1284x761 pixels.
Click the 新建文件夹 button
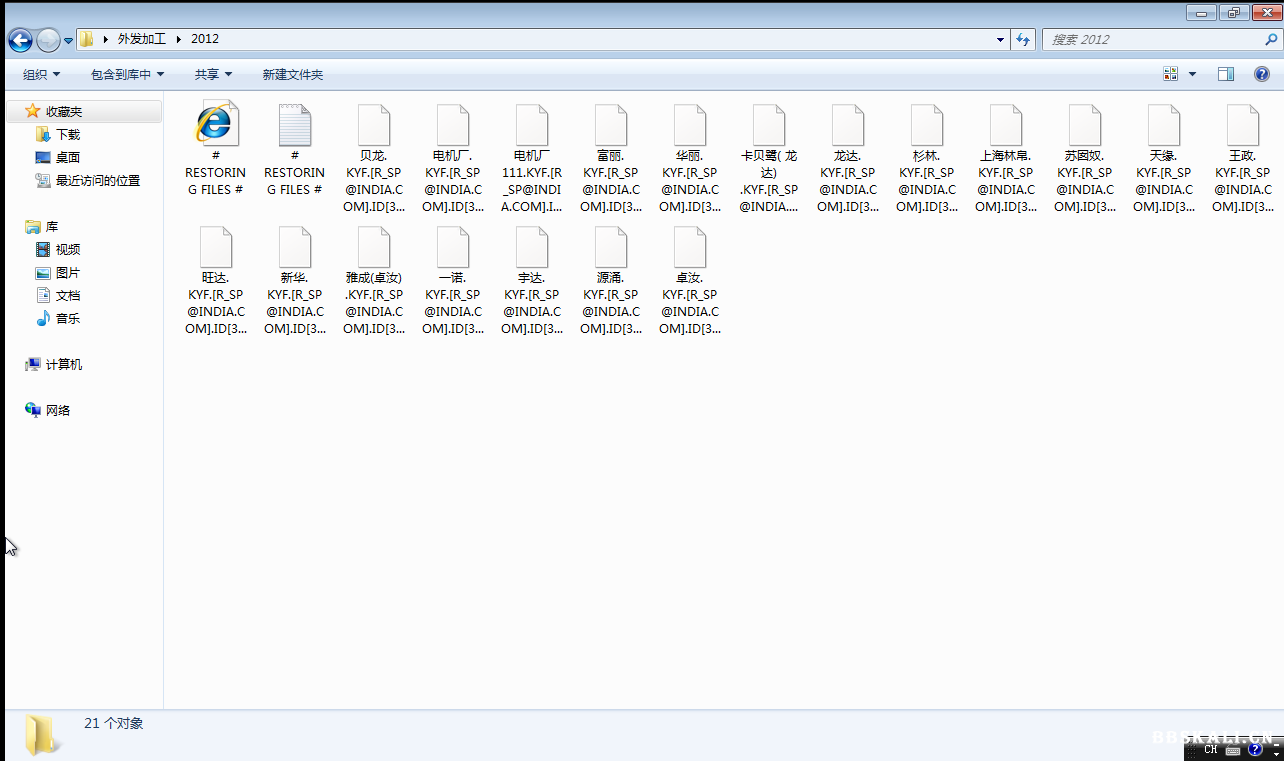pyautogui.click(x=292, y=75)
